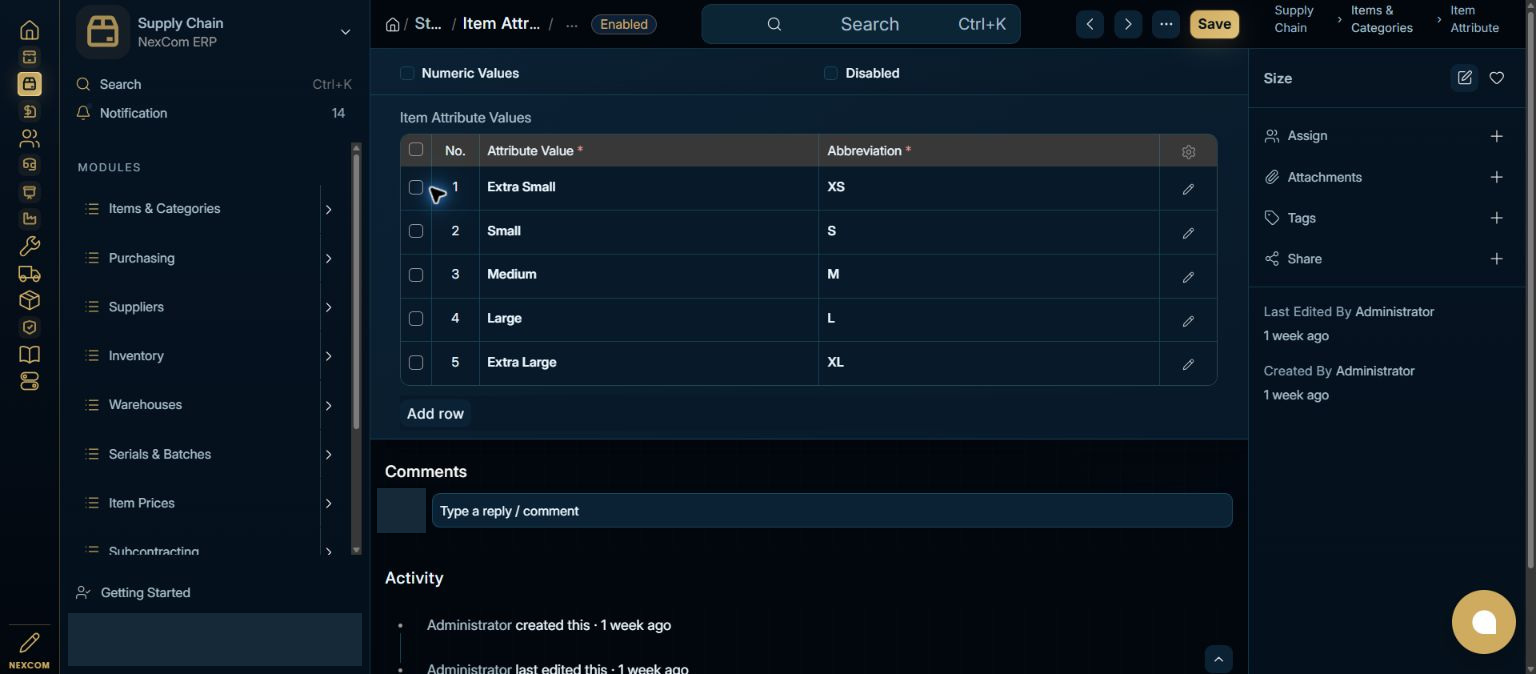Viewport: 1536px width, 674px height.
Task: Enable the Numeric Values checkbox
Action: point(407,73)
